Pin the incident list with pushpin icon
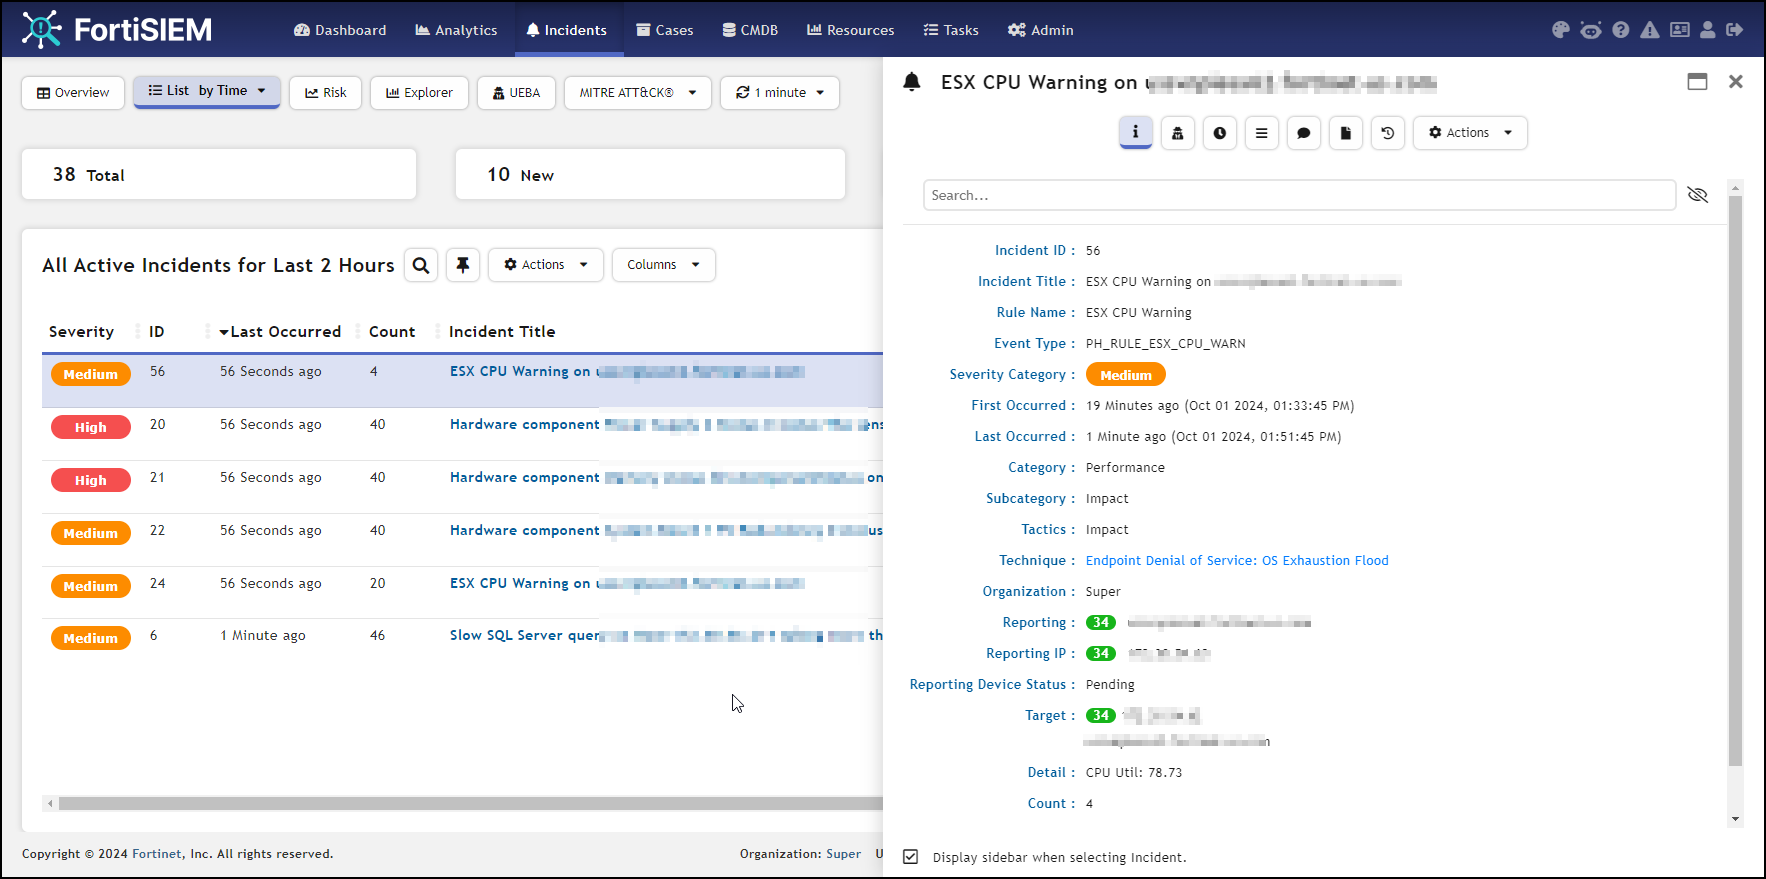 tap(463, 265)
